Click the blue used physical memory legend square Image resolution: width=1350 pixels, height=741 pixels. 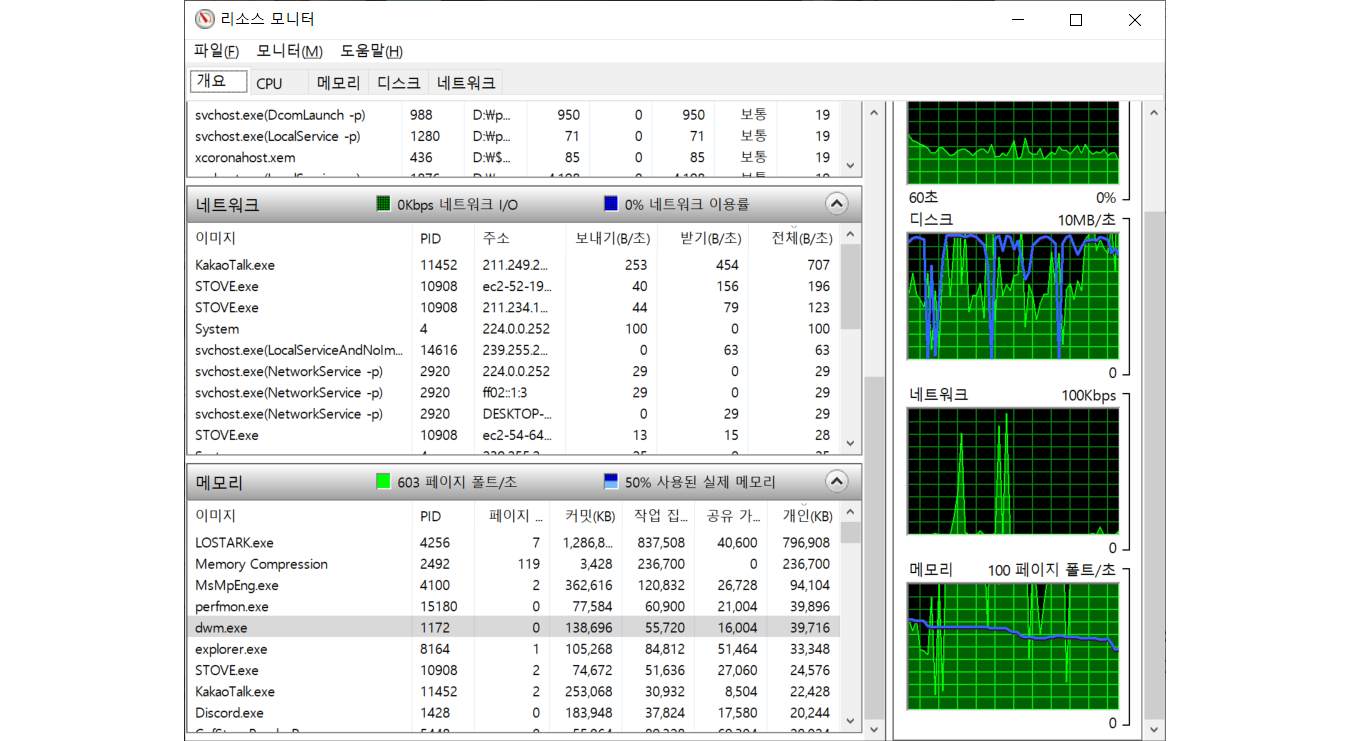click(x=611, y=482)
